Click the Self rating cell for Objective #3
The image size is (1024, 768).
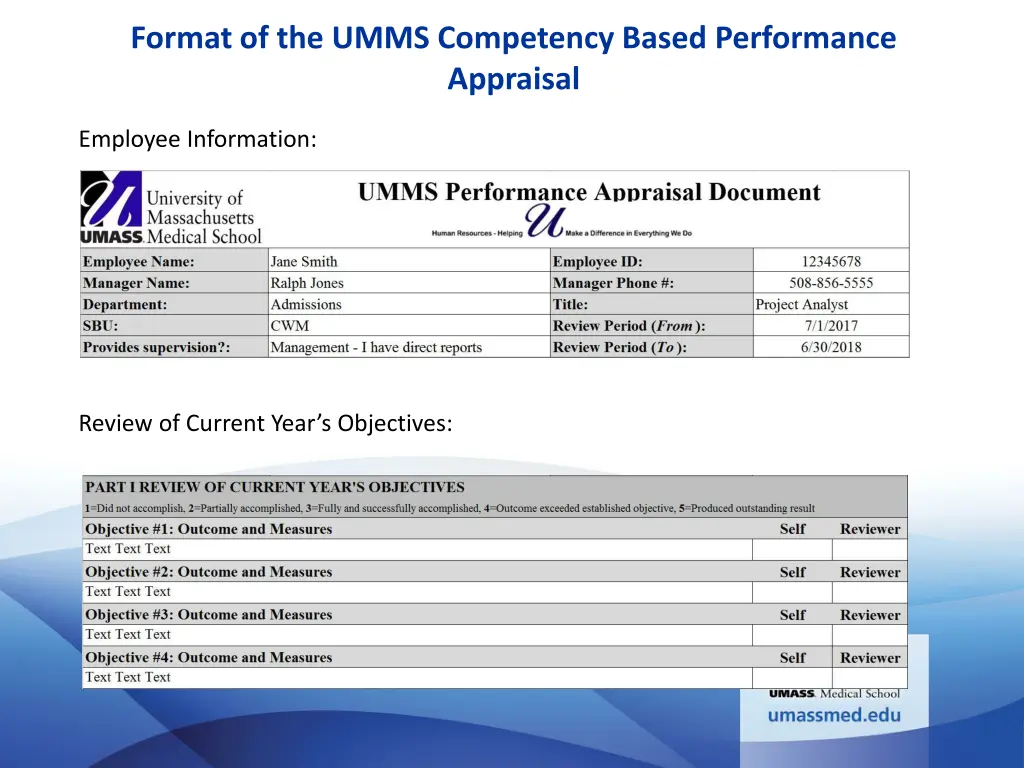point(792,635)
